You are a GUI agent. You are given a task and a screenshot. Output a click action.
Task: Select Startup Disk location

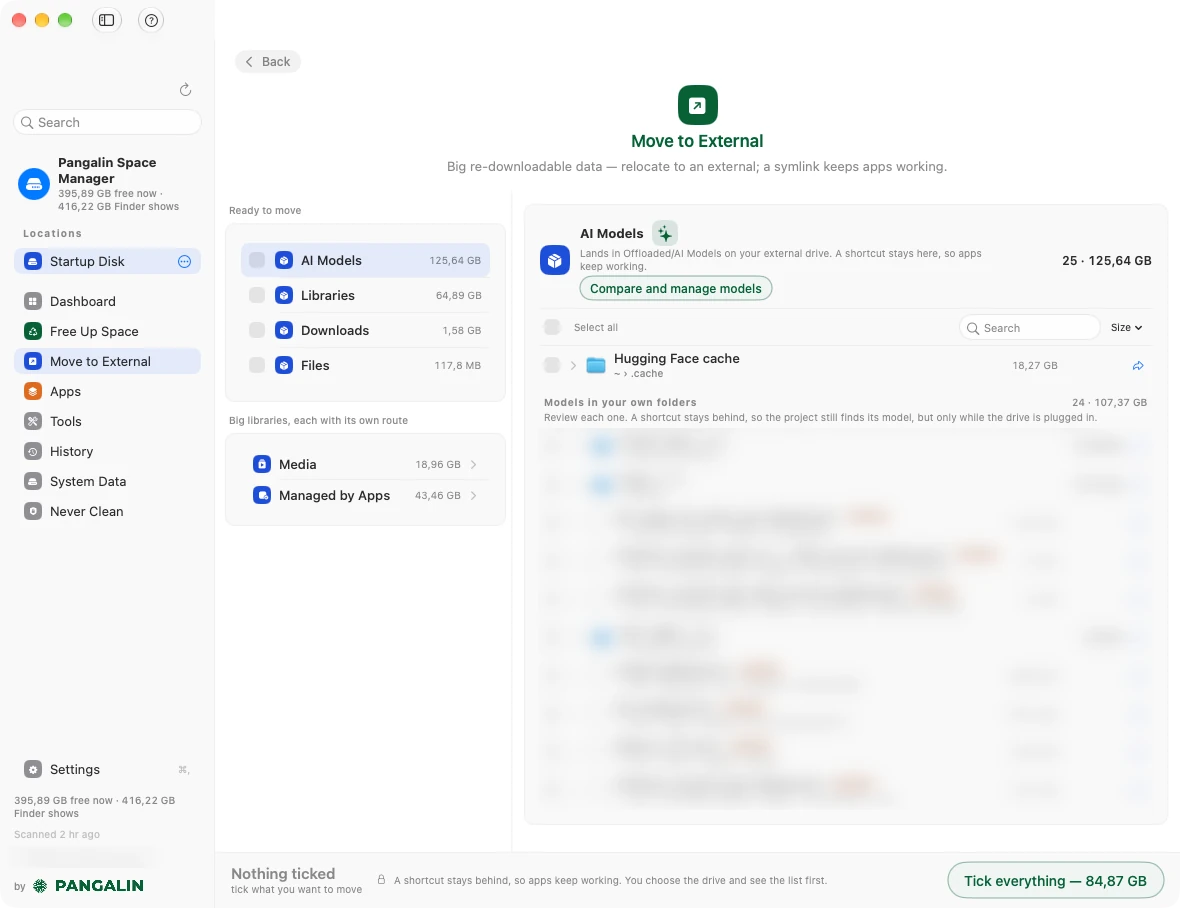pos(107,262)
